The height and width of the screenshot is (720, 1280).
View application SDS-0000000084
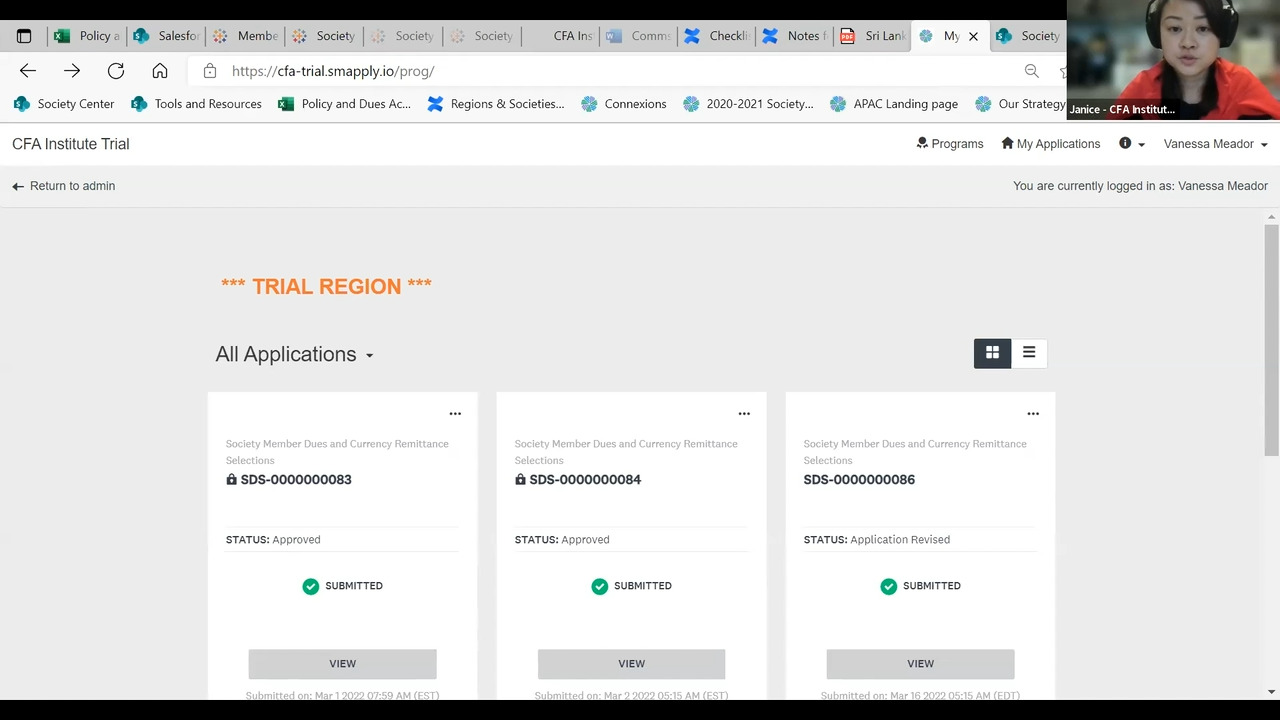(x=631, y=664)
